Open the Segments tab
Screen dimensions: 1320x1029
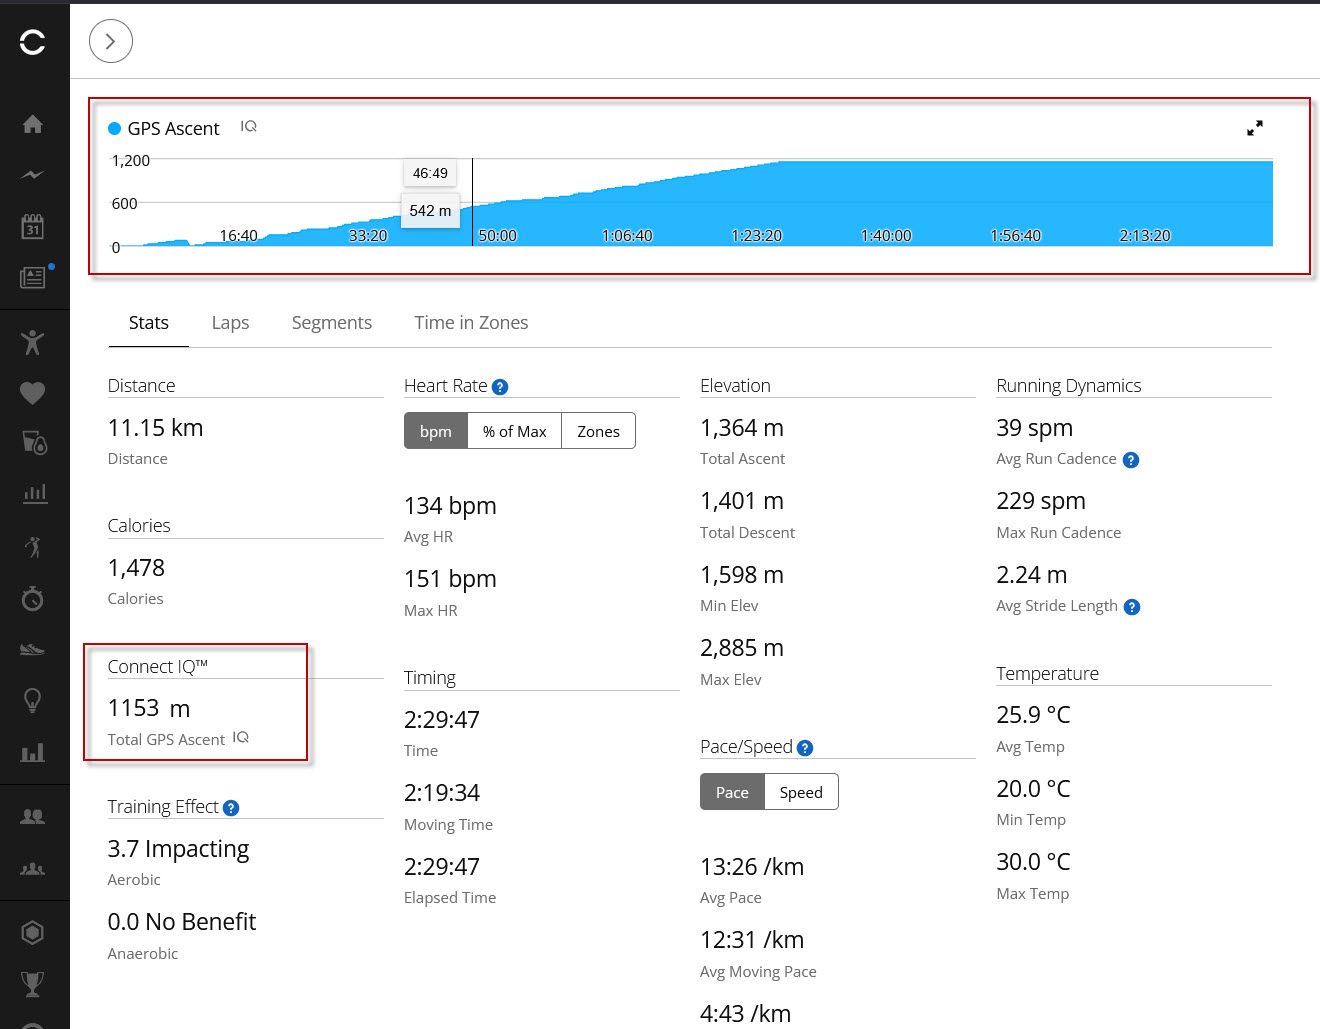[332, 323]
